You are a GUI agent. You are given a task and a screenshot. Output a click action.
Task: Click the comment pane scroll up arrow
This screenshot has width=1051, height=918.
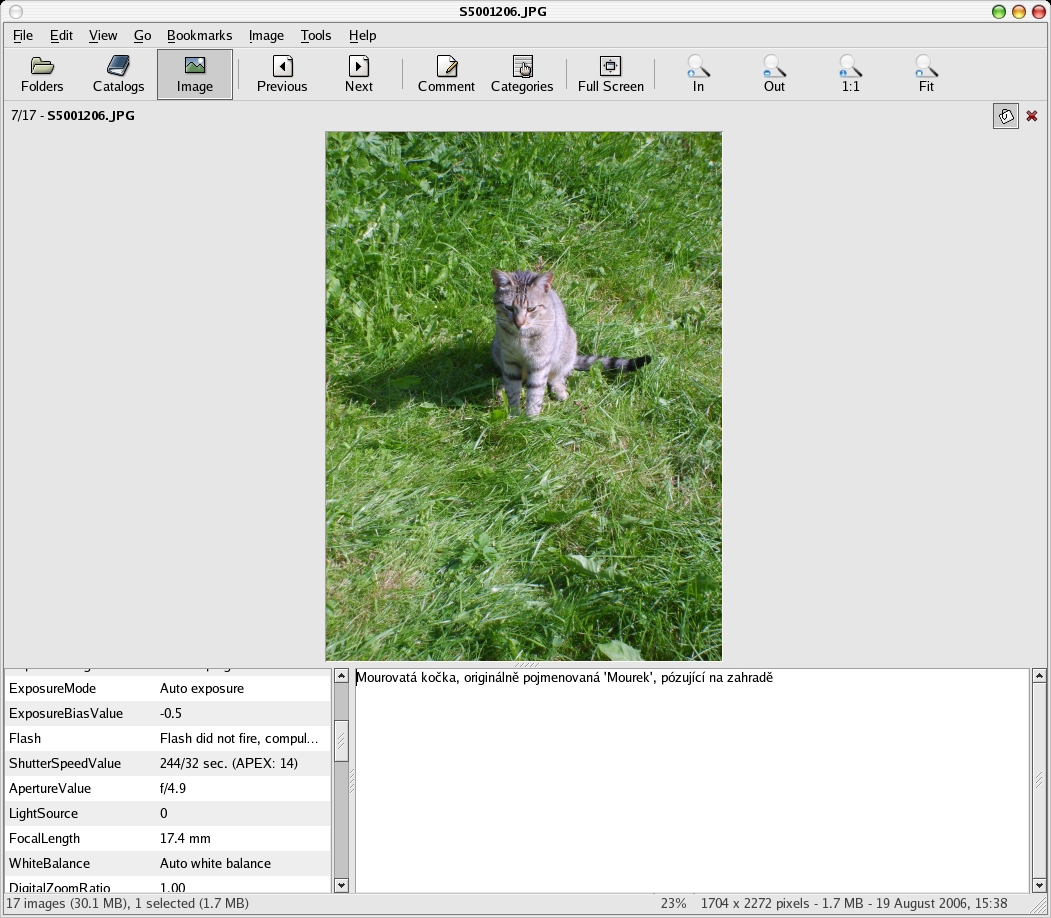pos(1039,676)
